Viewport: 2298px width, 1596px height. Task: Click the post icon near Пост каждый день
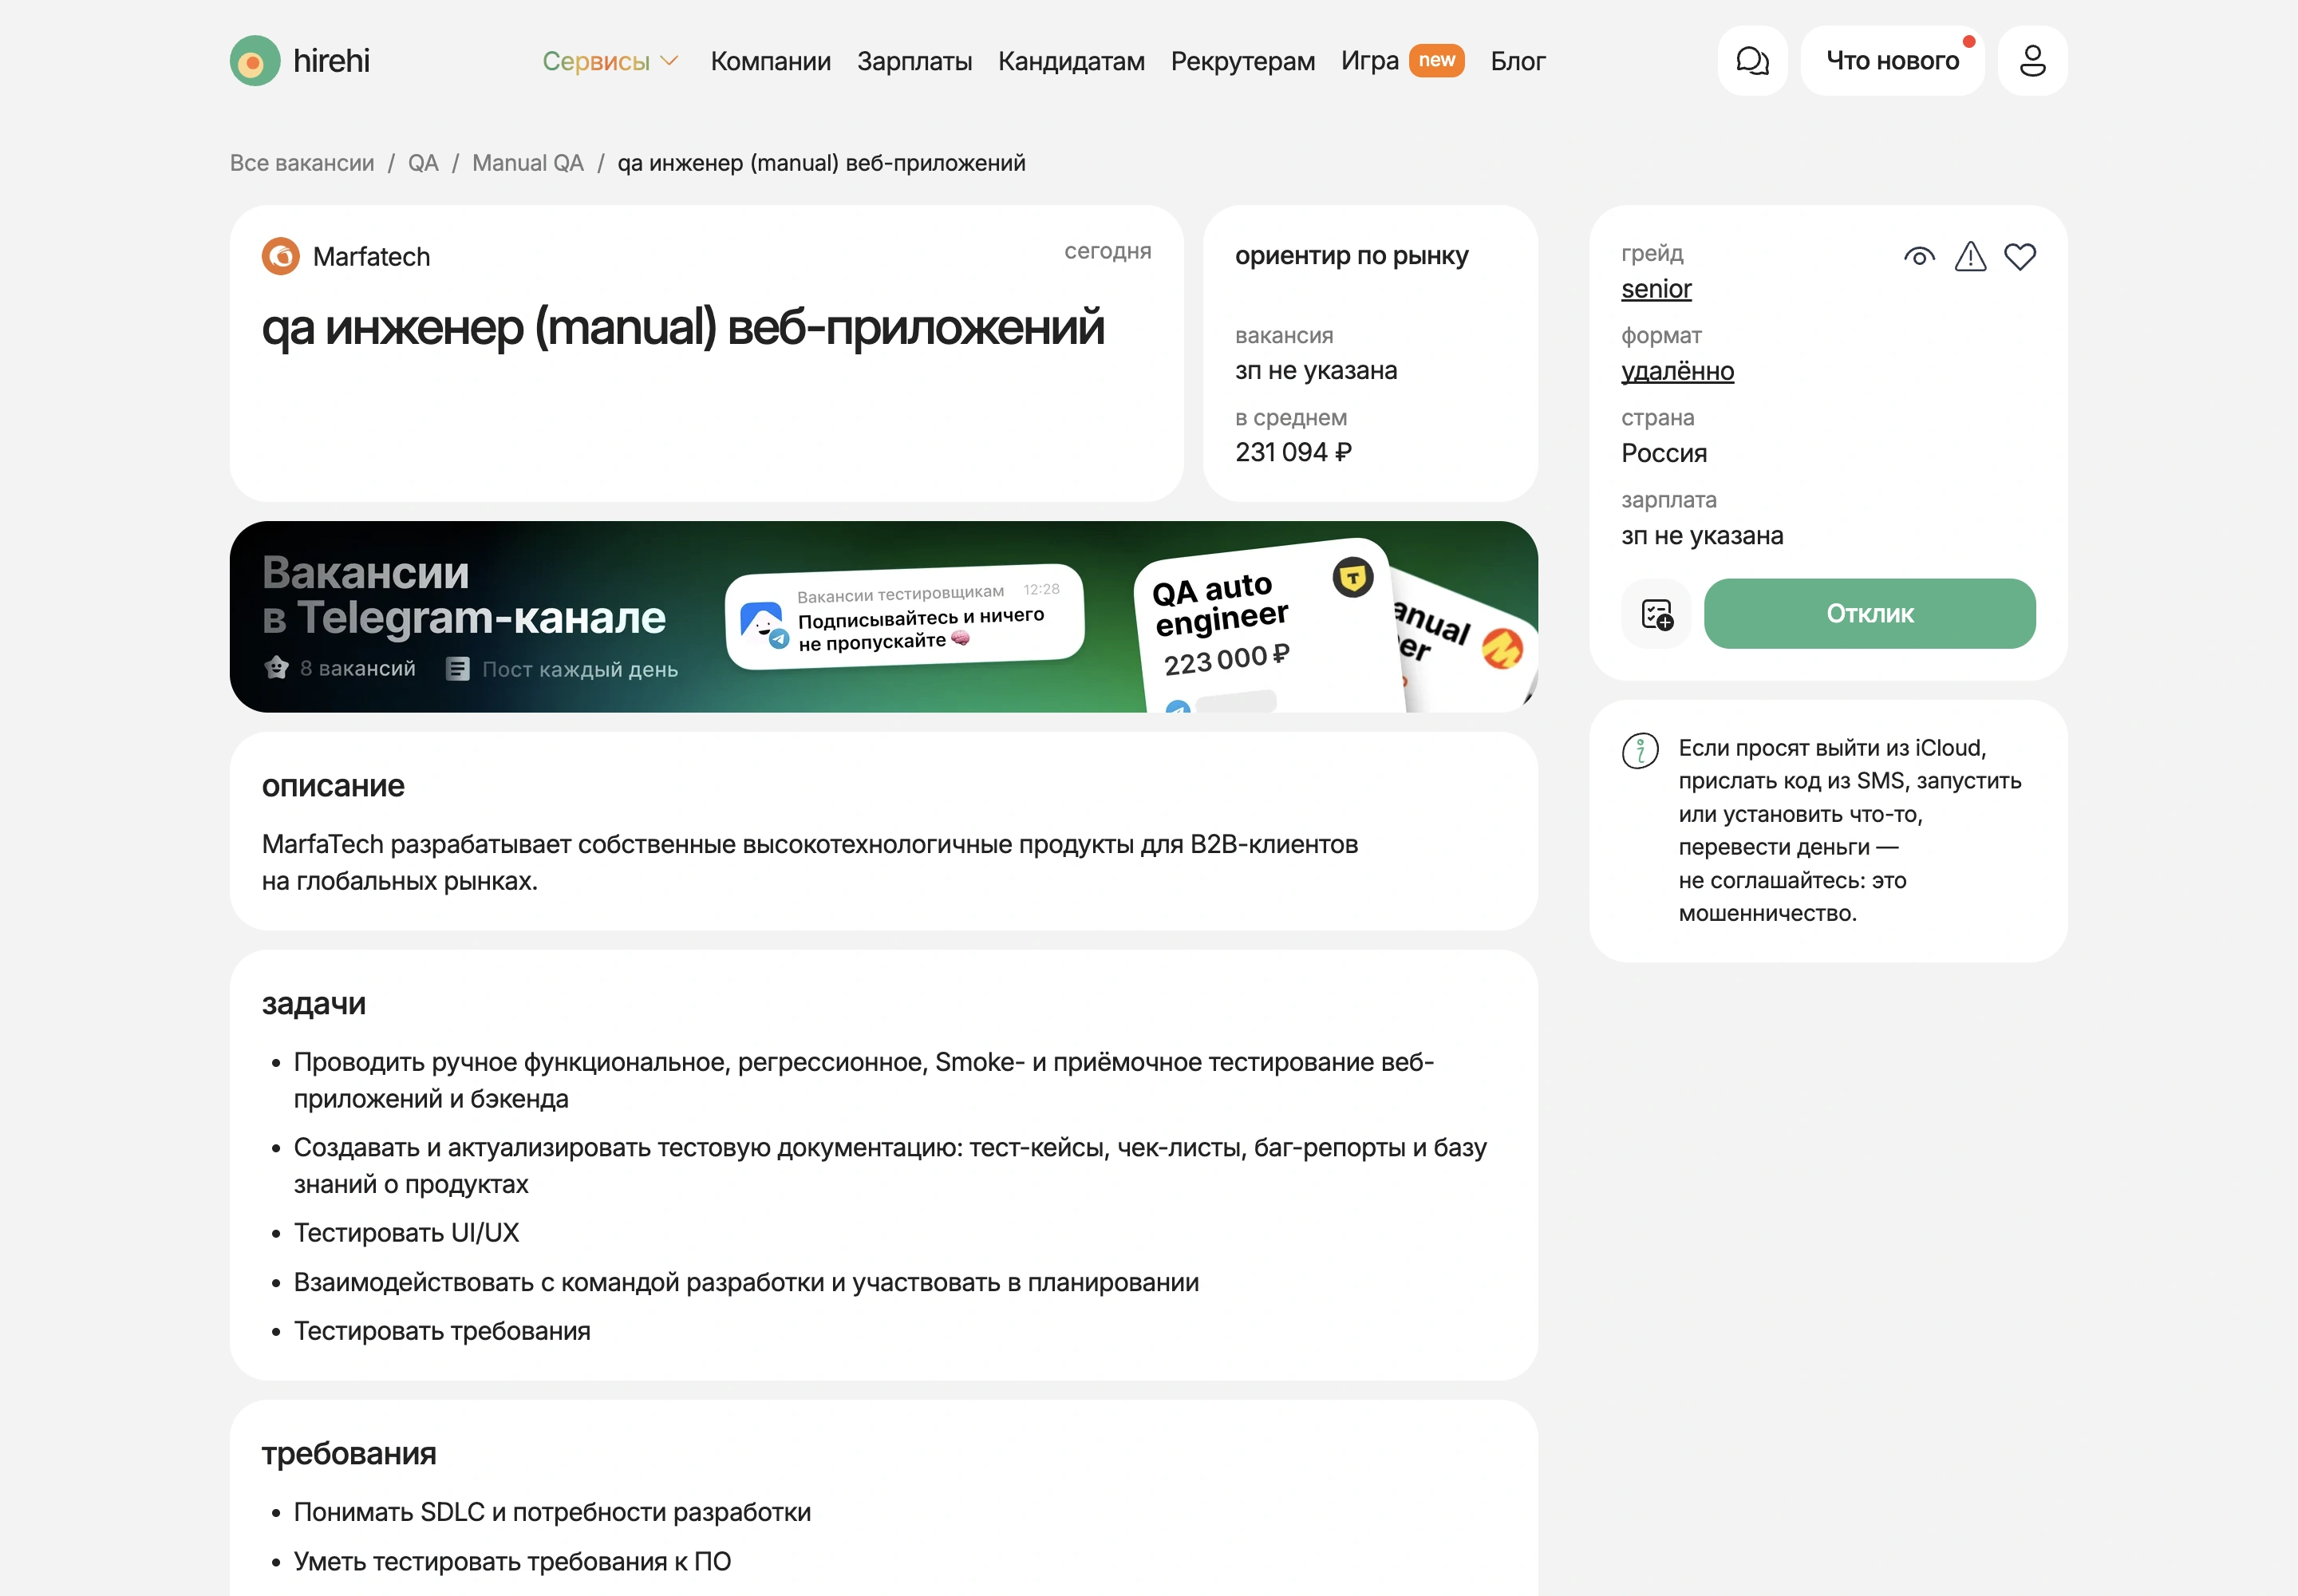[x=458, y=669]
